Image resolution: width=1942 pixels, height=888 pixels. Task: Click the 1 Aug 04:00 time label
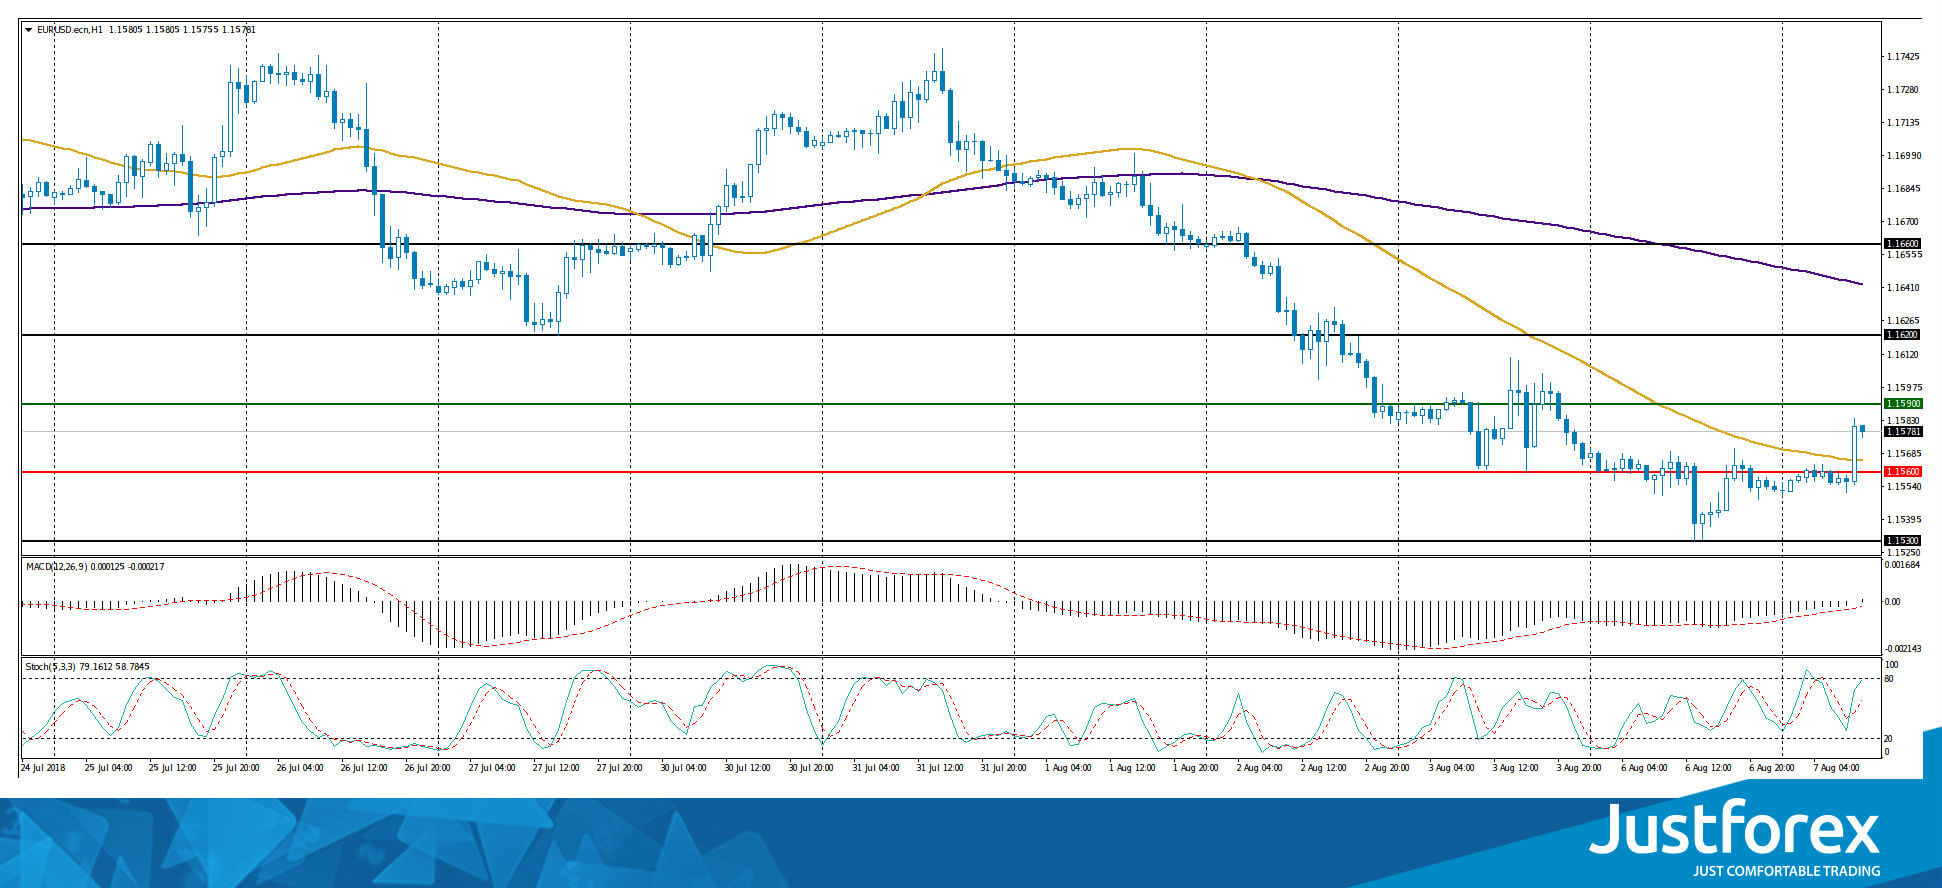[x=1067, y=768]
